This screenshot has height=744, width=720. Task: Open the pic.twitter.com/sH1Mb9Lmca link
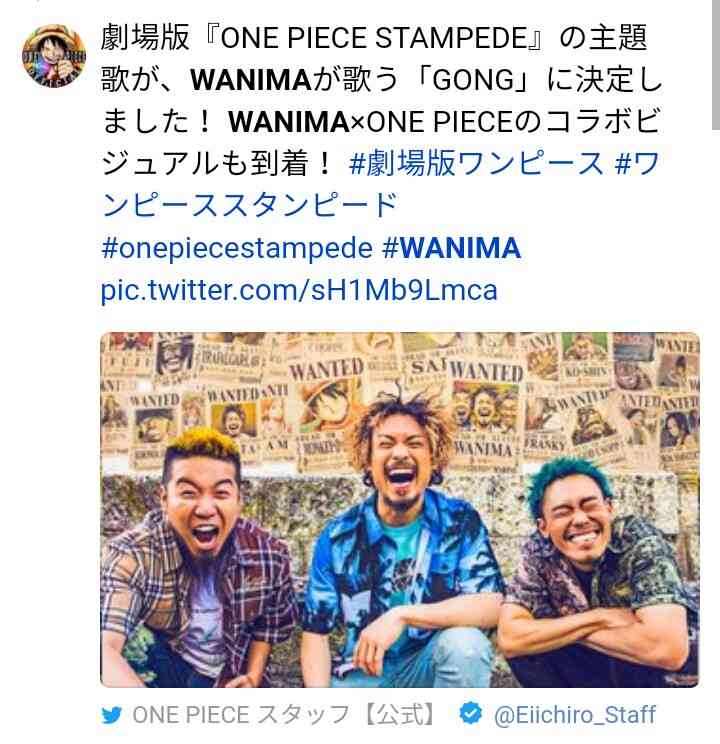click(299, 290)
